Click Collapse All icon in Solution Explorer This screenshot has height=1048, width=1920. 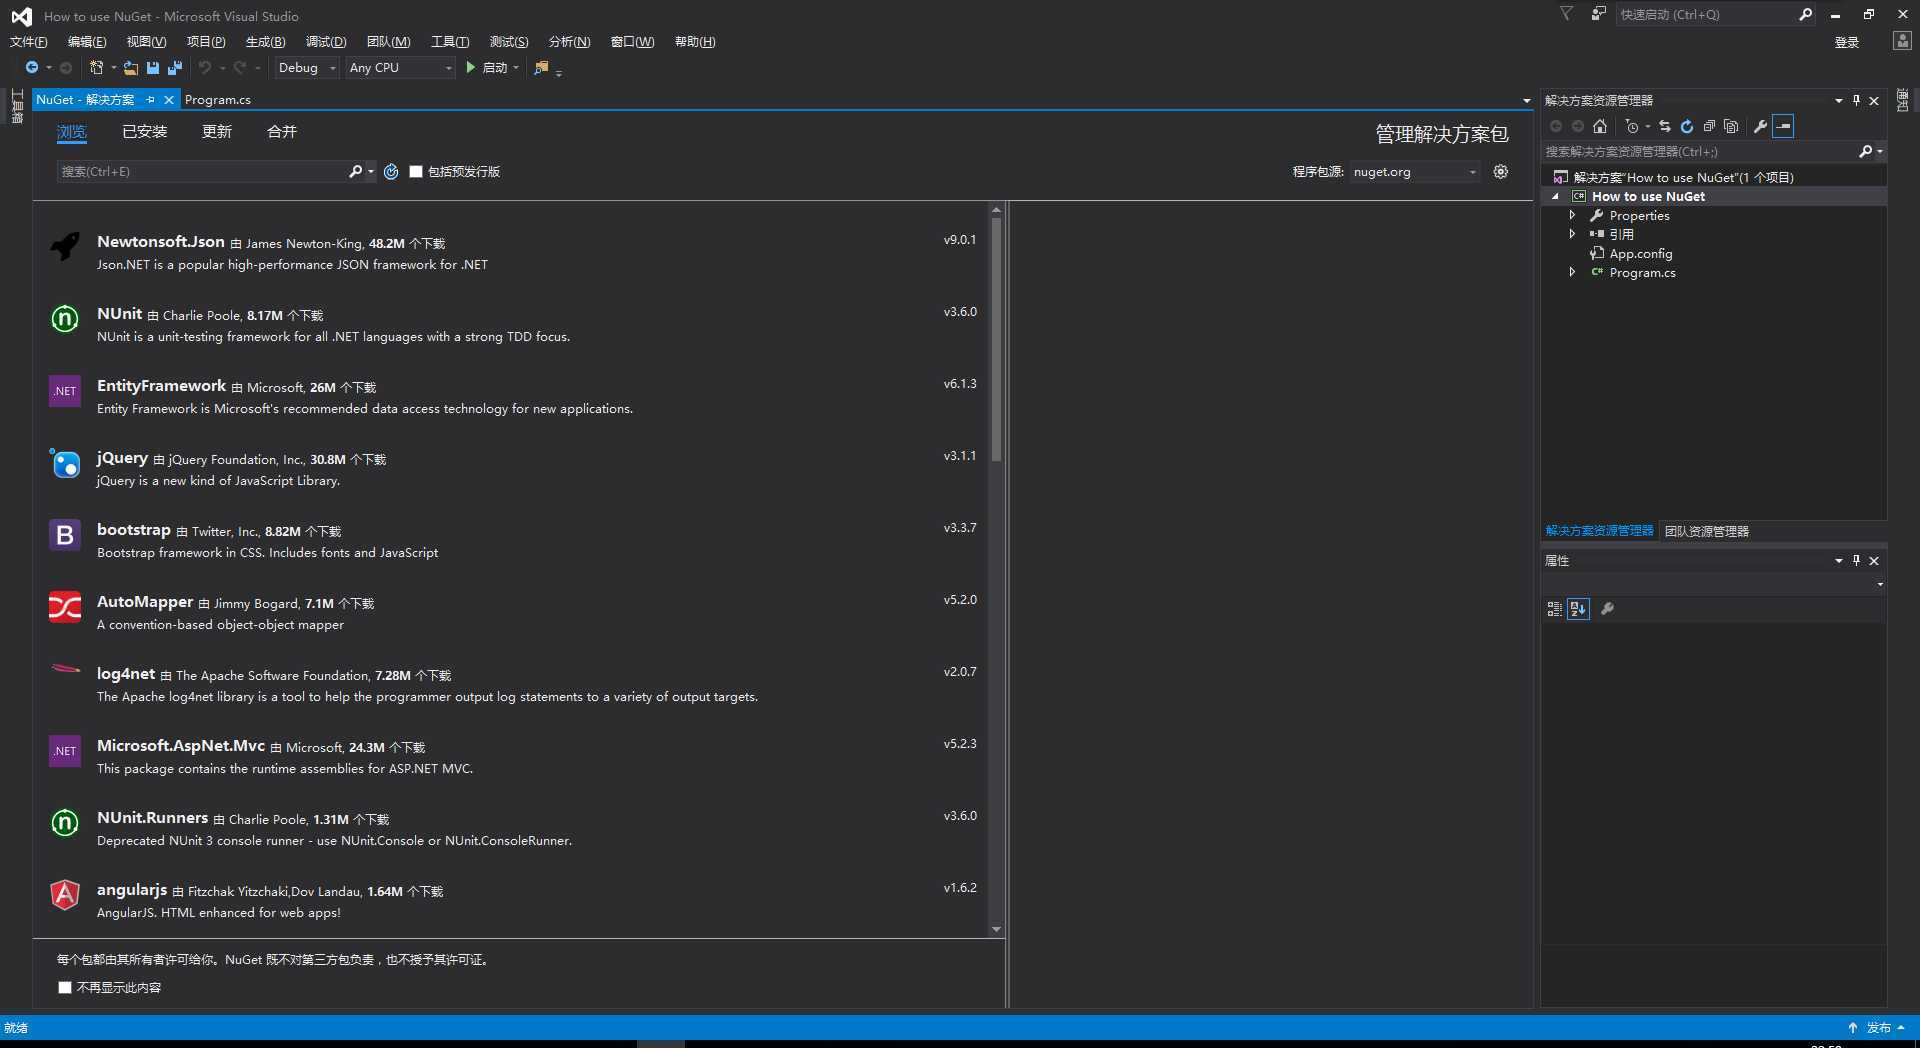point(1709,126)
